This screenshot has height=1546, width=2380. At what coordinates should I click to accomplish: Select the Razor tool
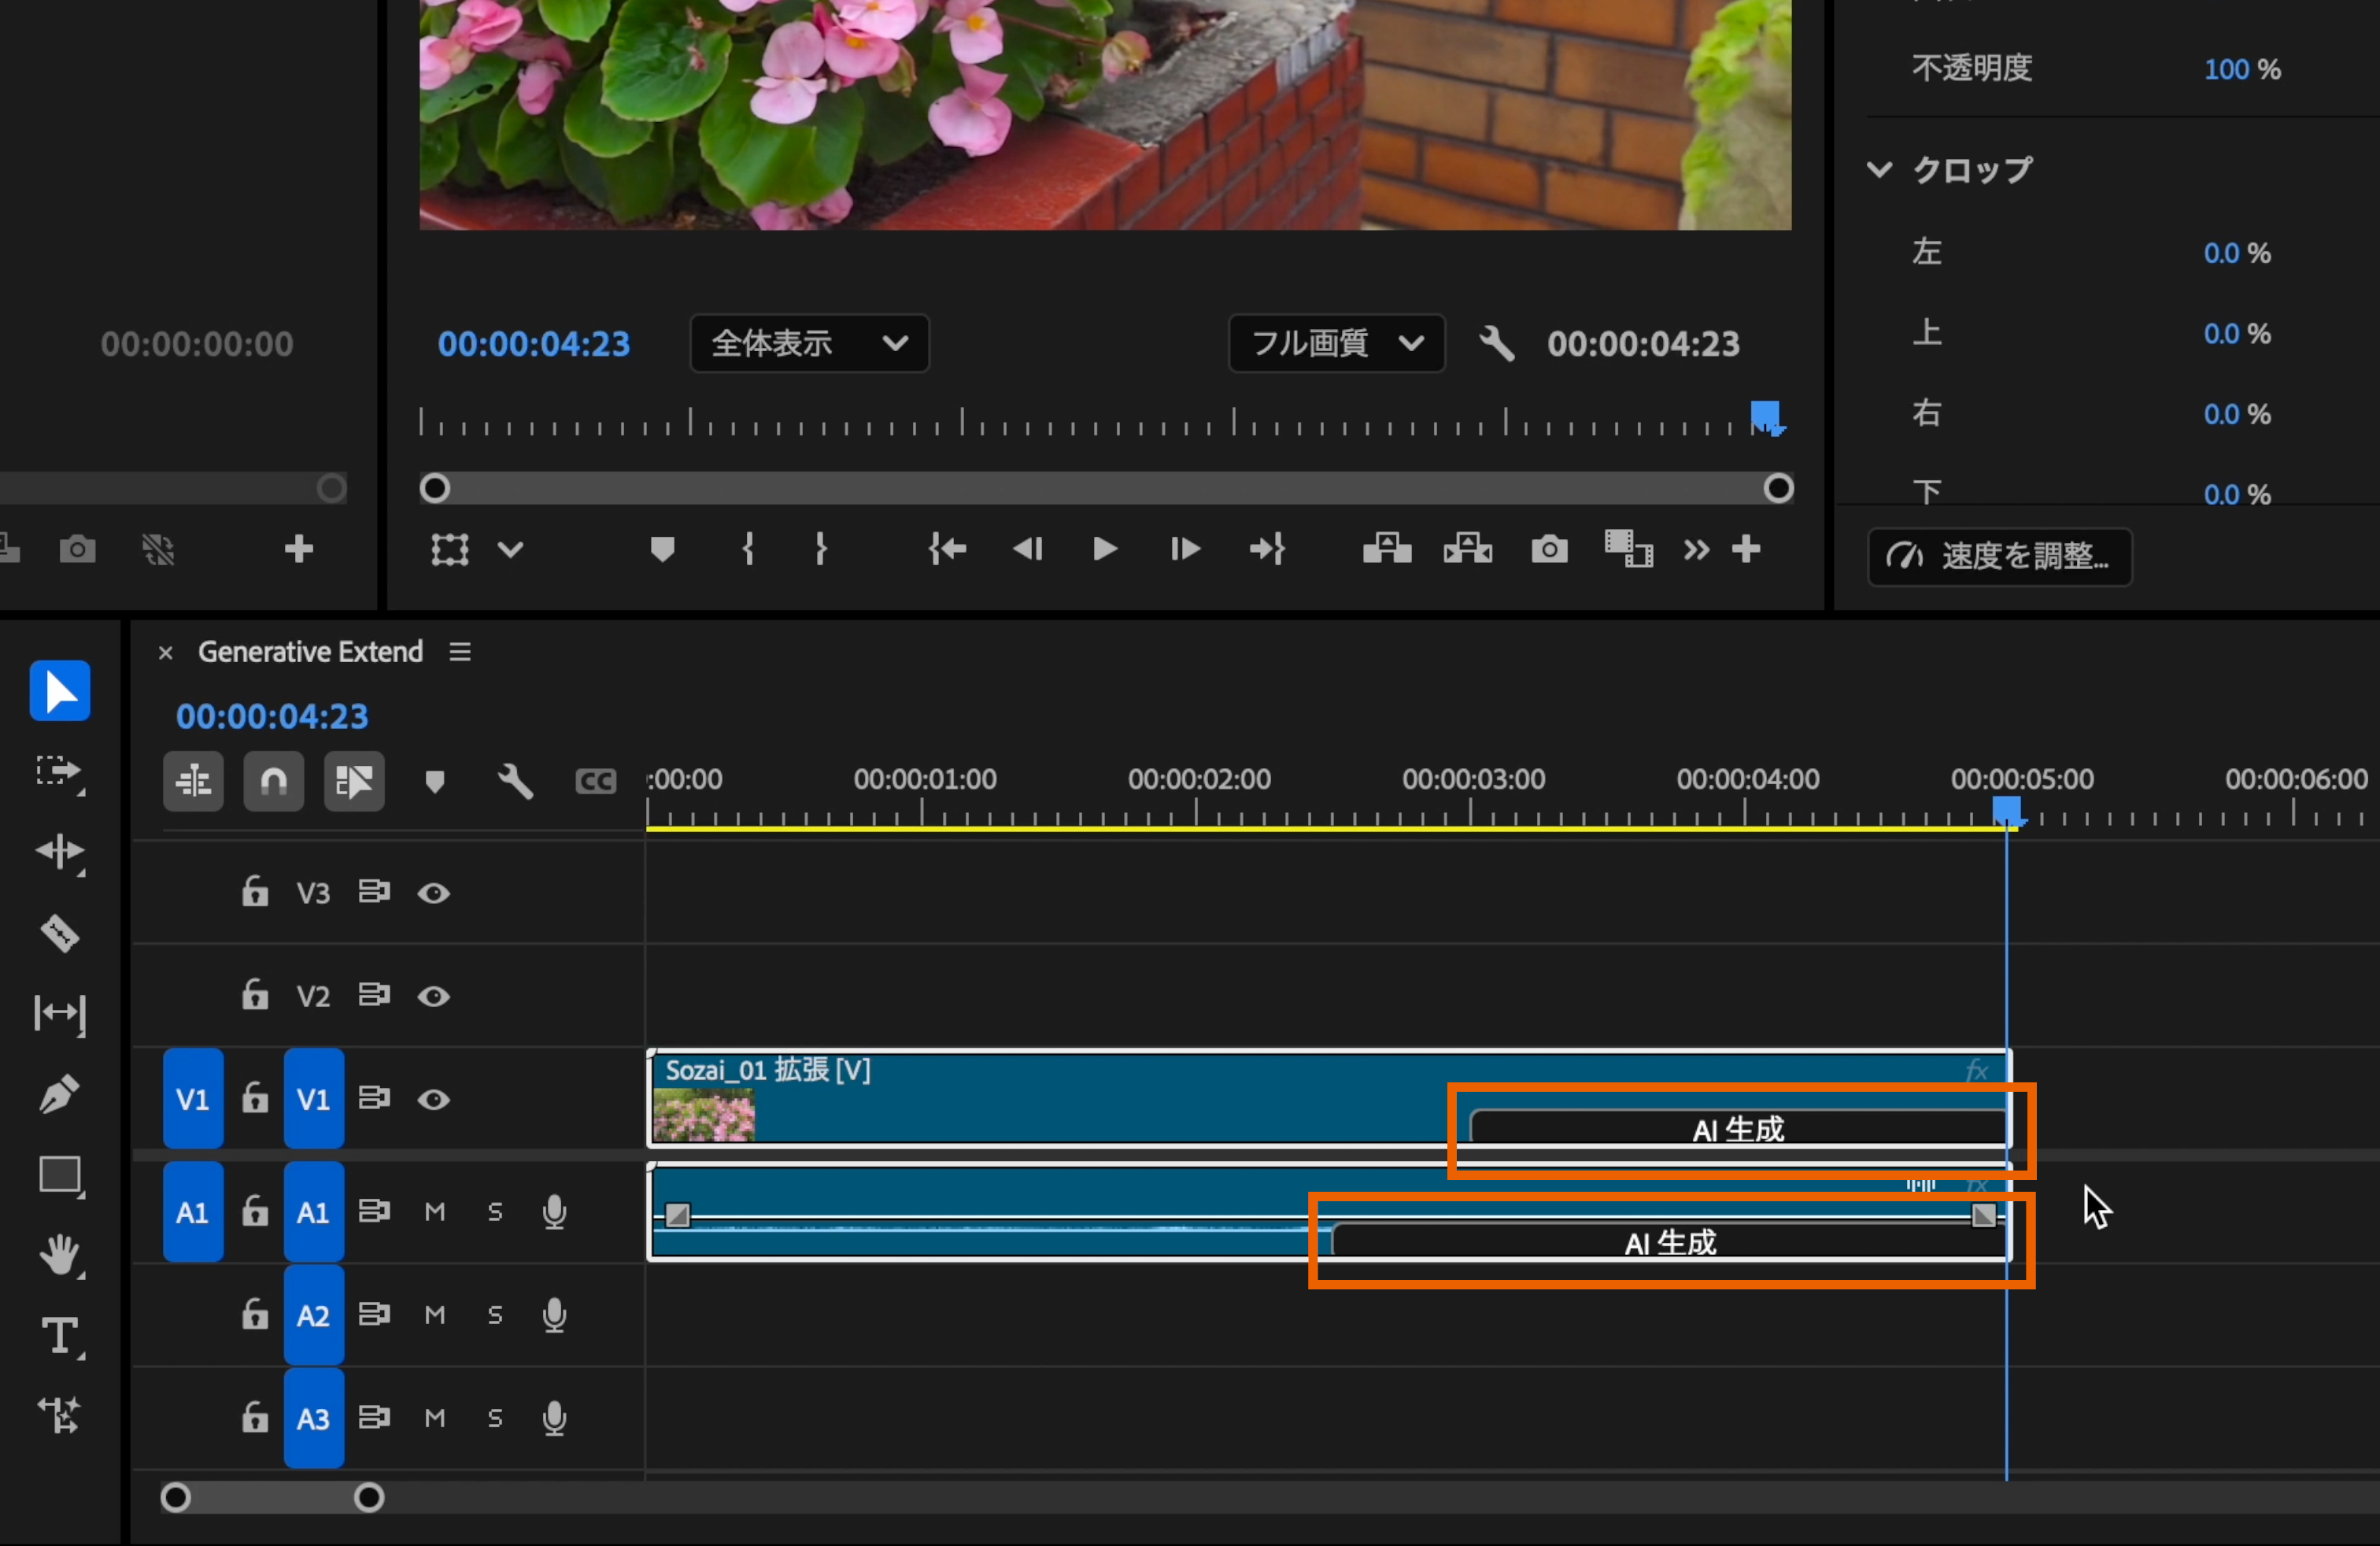[60, 933]
